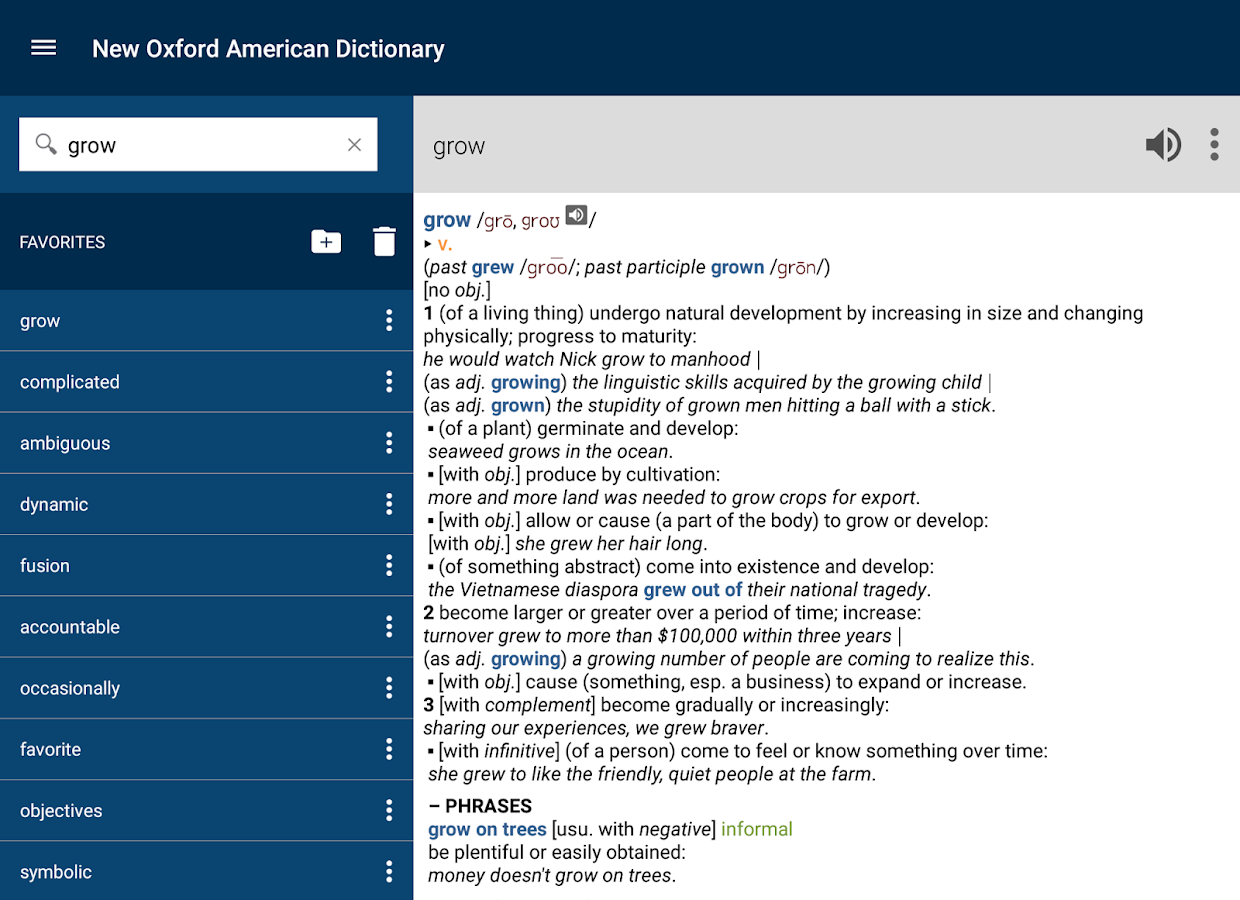Delete favorites with the trash icon
Viewport: 1240px width, 900px height.
coord(384,241)
